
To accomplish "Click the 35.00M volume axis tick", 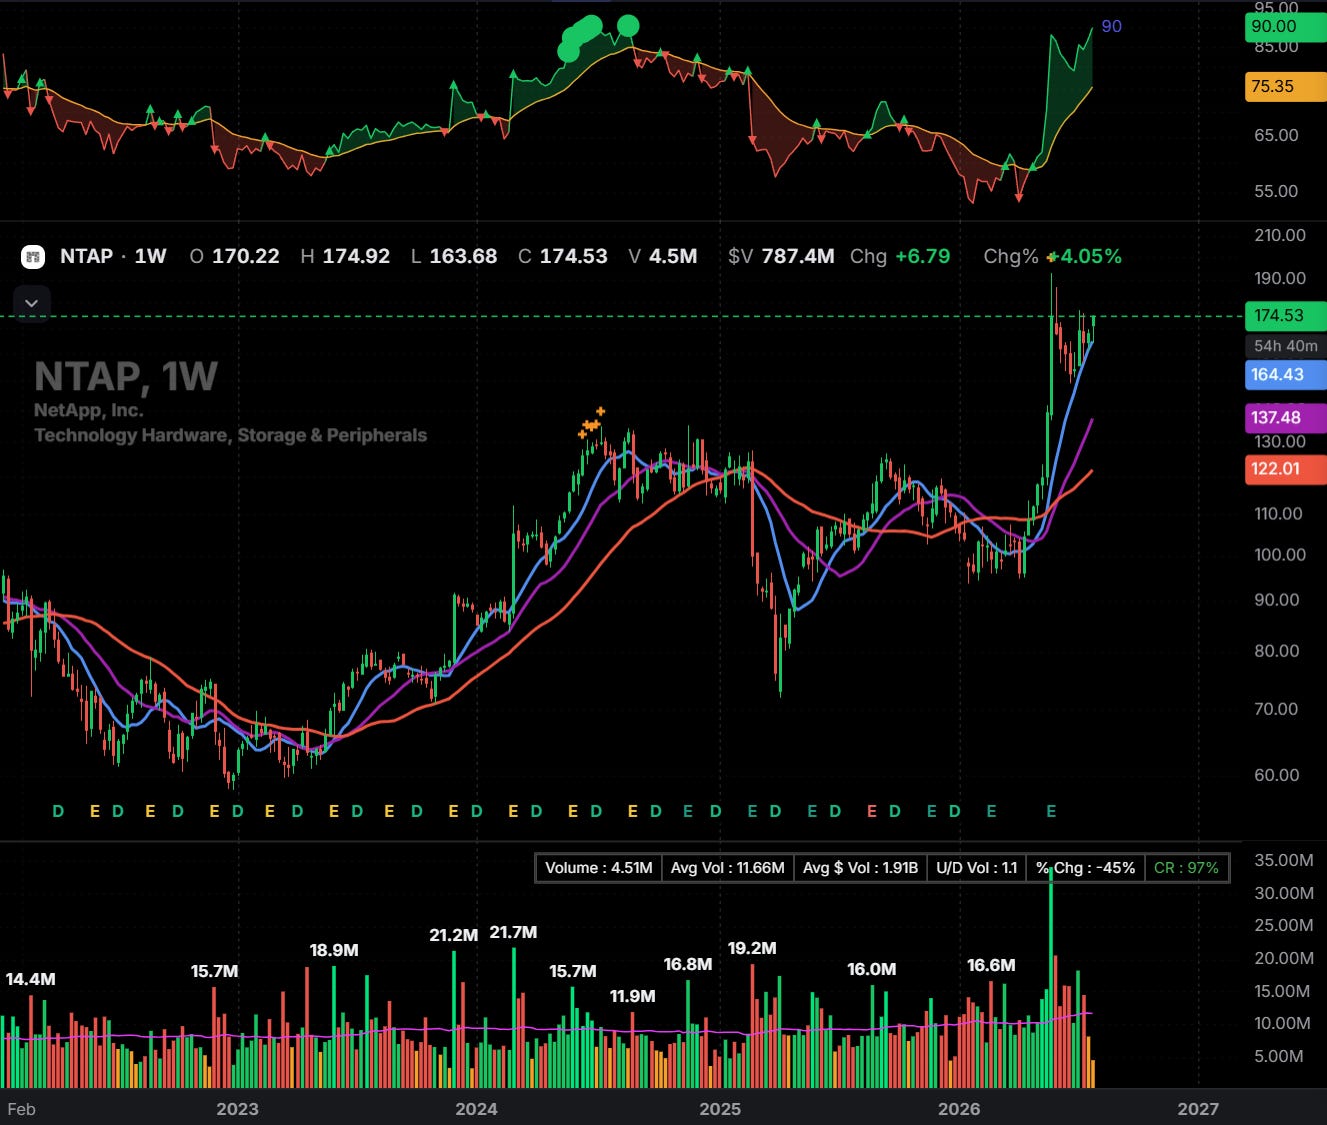I will coord(1284,860).
